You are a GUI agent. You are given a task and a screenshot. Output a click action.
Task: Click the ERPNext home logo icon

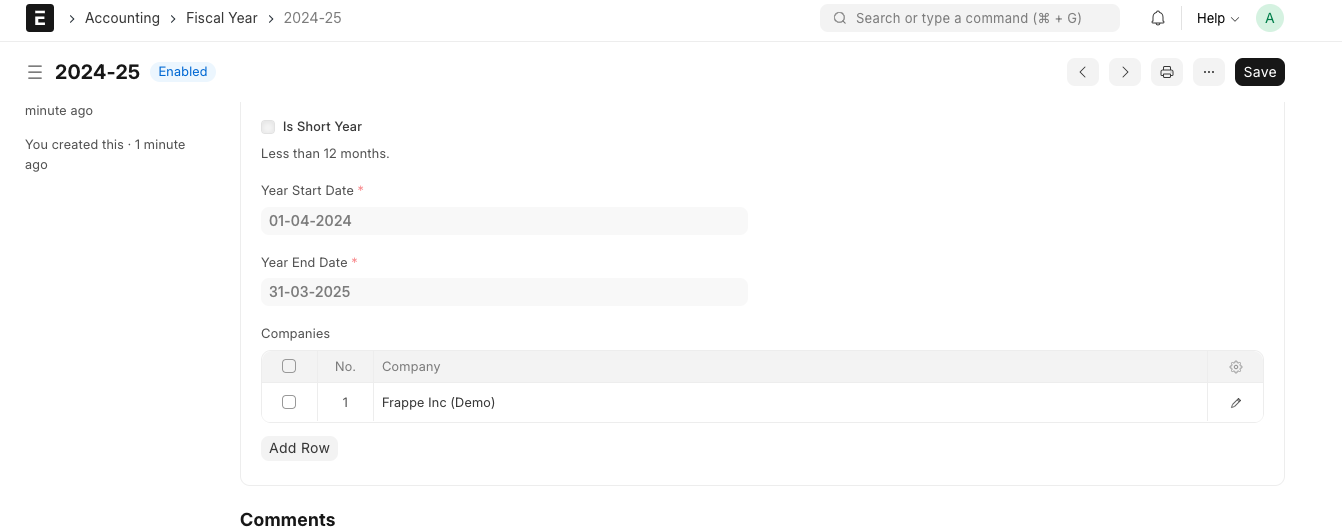(40, 18)
